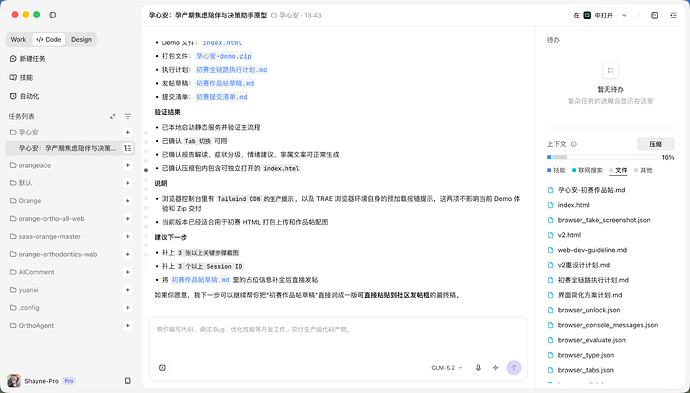Image resolution: width=690 pixels, height=393 pixels.
Task: Add a task to the orangeace folder
Action: [x=128, y=165]
